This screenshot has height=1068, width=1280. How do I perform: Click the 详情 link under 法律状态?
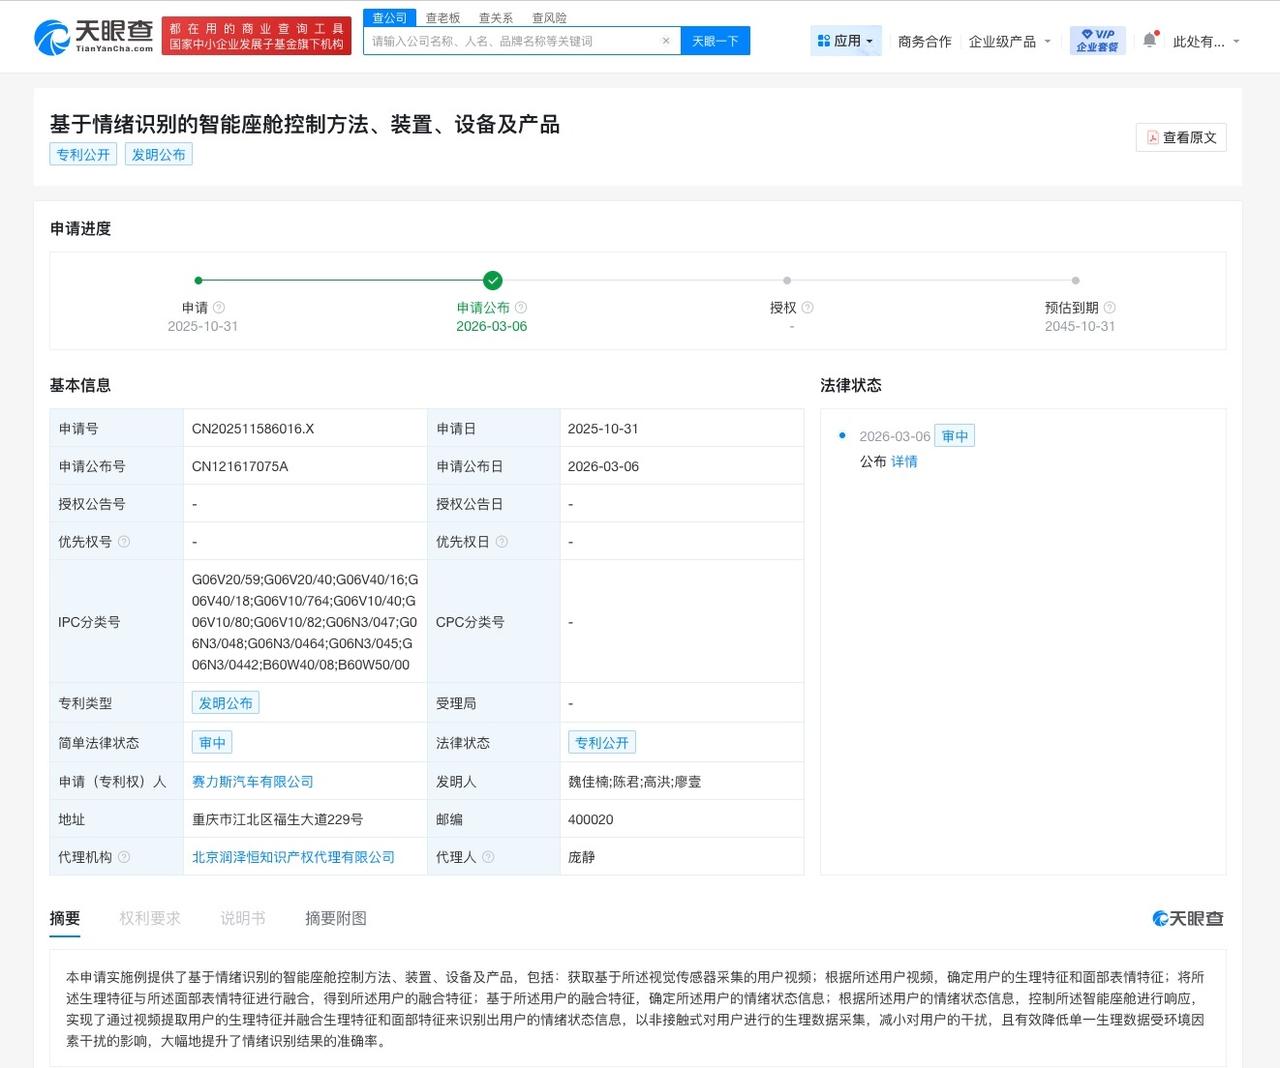pos(903,461)
